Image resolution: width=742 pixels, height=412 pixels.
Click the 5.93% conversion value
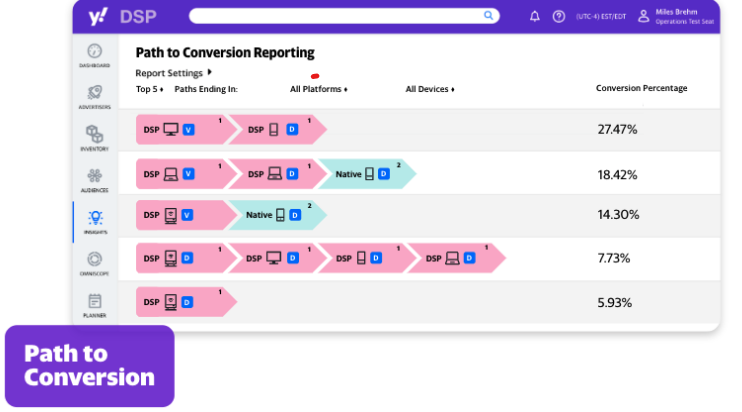point(614,303)
